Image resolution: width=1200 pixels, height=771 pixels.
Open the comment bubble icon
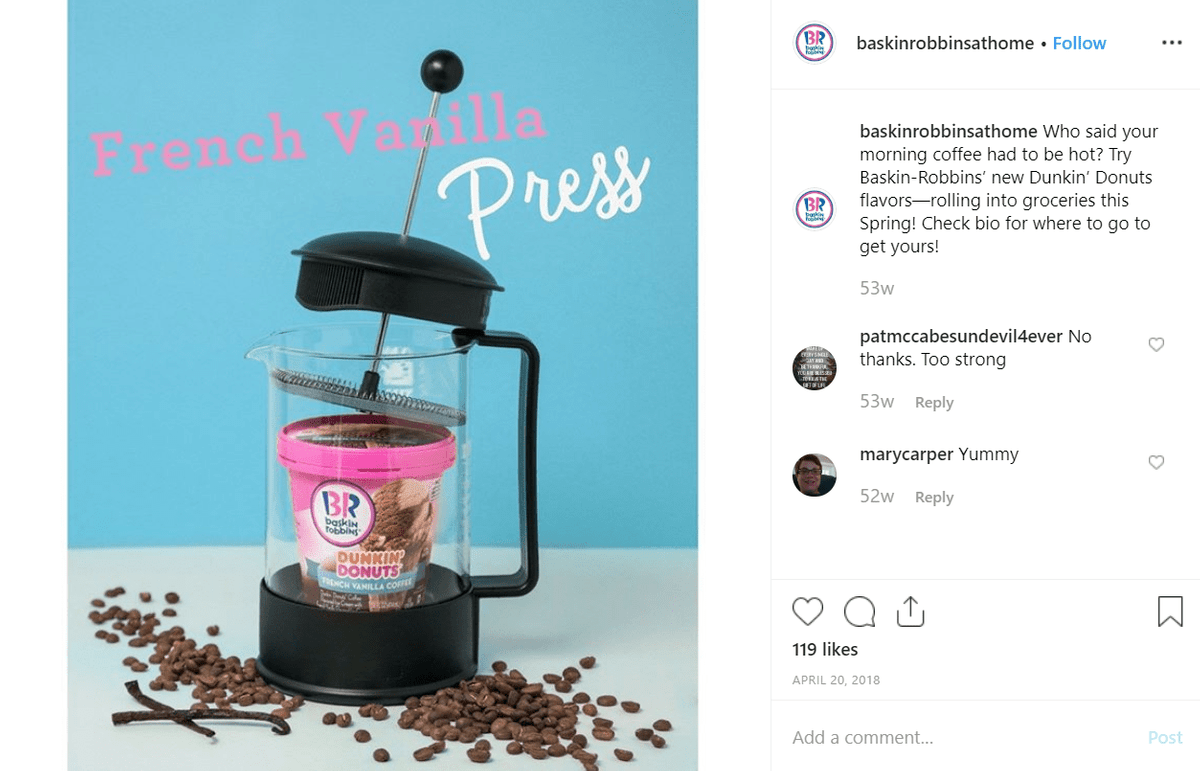coord(859,611)
